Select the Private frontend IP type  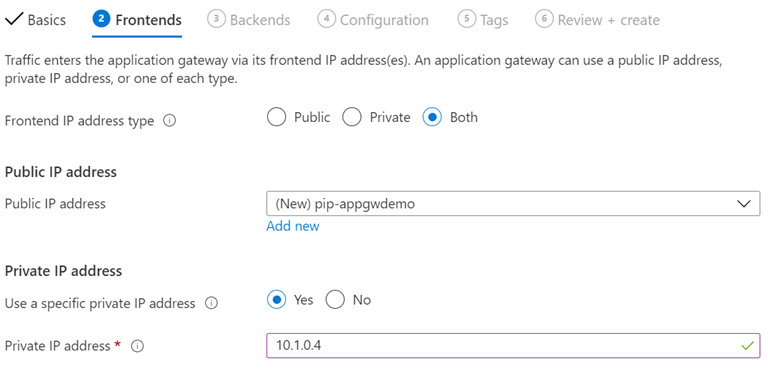(x=352, y=118)
